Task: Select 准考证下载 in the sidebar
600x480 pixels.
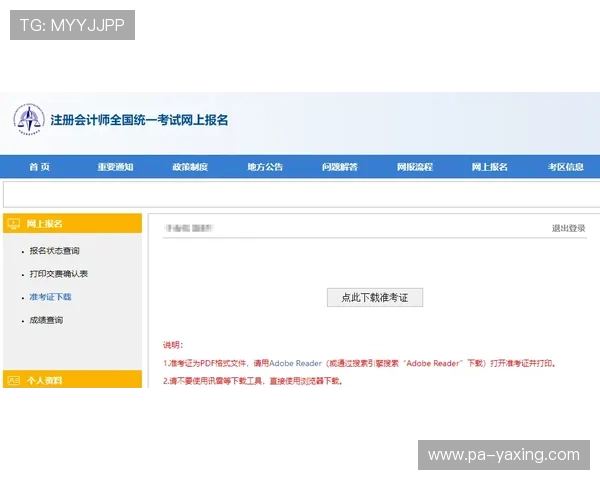Action: coord(50,297)
